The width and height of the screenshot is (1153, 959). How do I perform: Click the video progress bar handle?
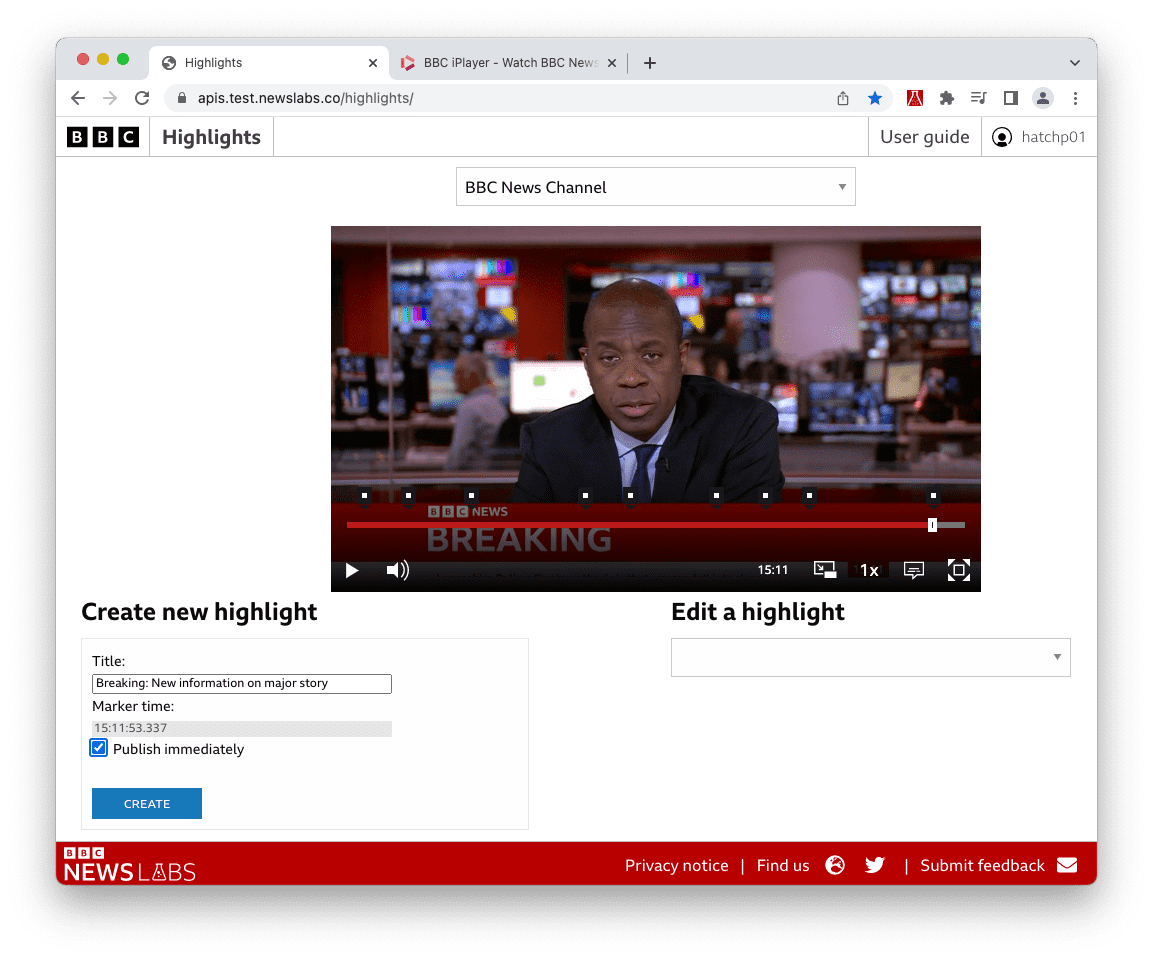pos(932,525)
